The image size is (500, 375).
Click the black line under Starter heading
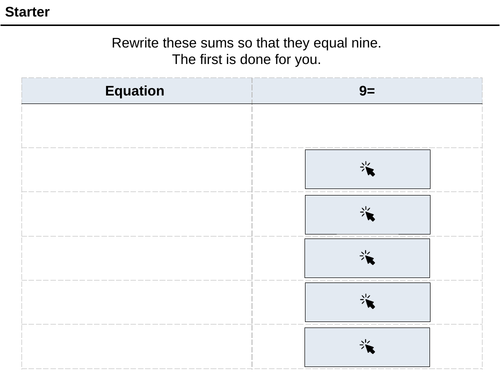pos(250,25)
